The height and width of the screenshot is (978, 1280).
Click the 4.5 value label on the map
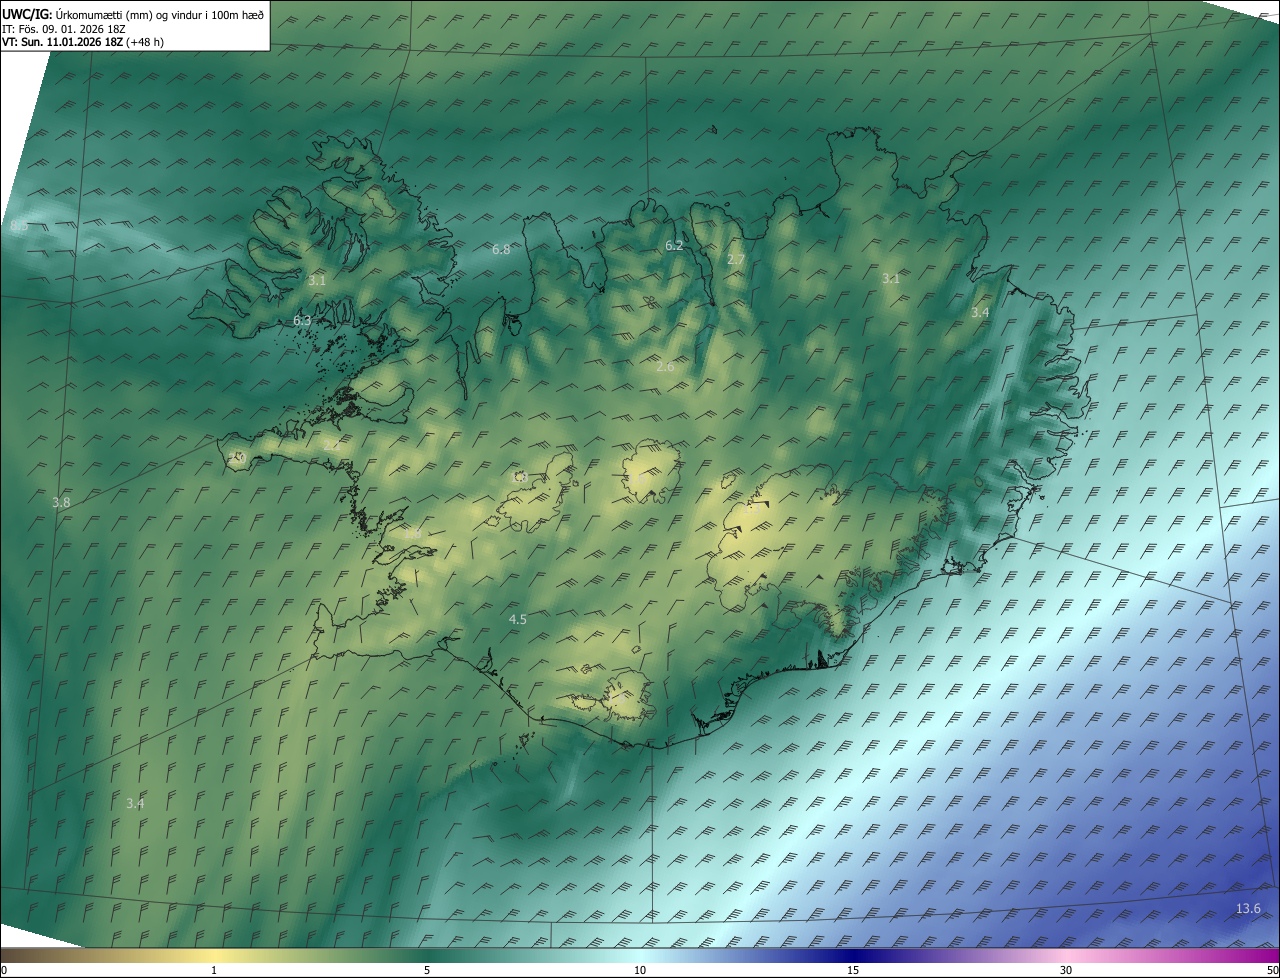coord(517,620)
